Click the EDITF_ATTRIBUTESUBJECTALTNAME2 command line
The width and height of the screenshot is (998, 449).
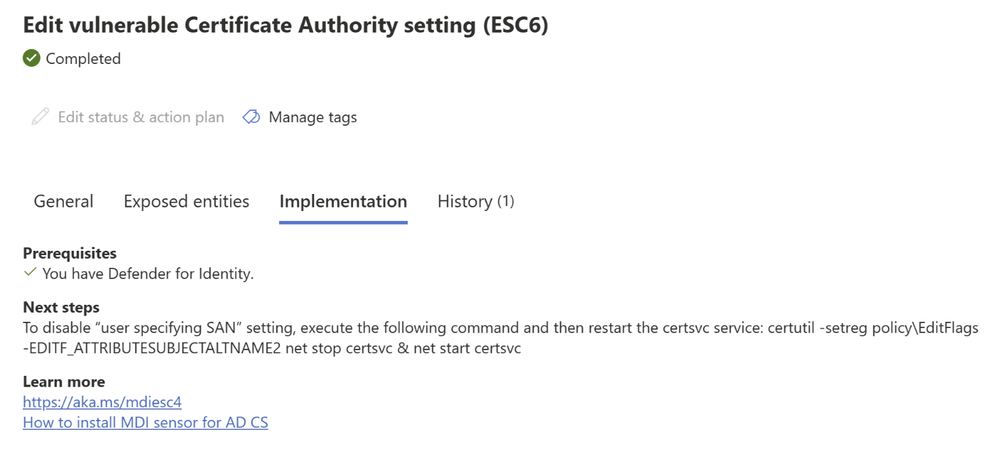pyautogui.click(x=272, y=350)
